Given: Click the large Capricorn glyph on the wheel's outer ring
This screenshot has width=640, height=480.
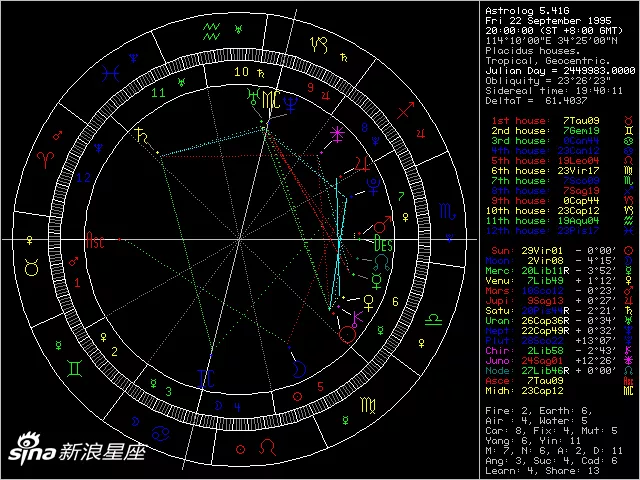Looking at the screenshot, I should tap(319, 45).
